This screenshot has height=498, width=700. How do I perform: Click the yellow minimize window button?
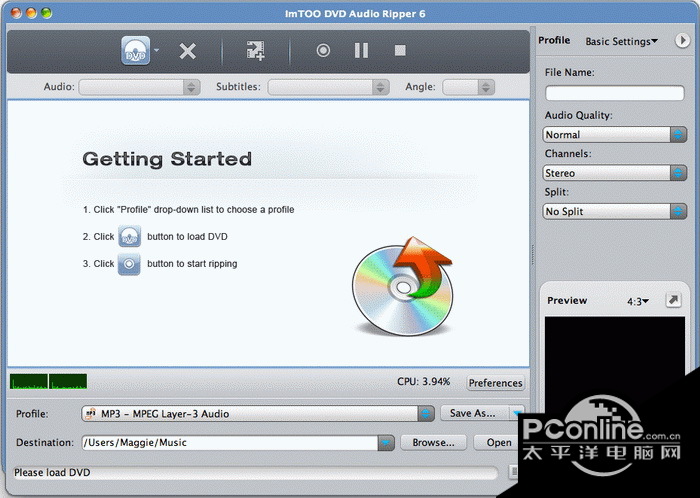[31, 13]
